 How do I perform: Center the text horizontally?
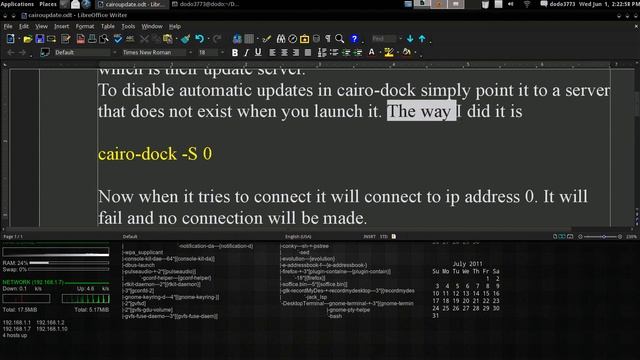click(284, 52)
